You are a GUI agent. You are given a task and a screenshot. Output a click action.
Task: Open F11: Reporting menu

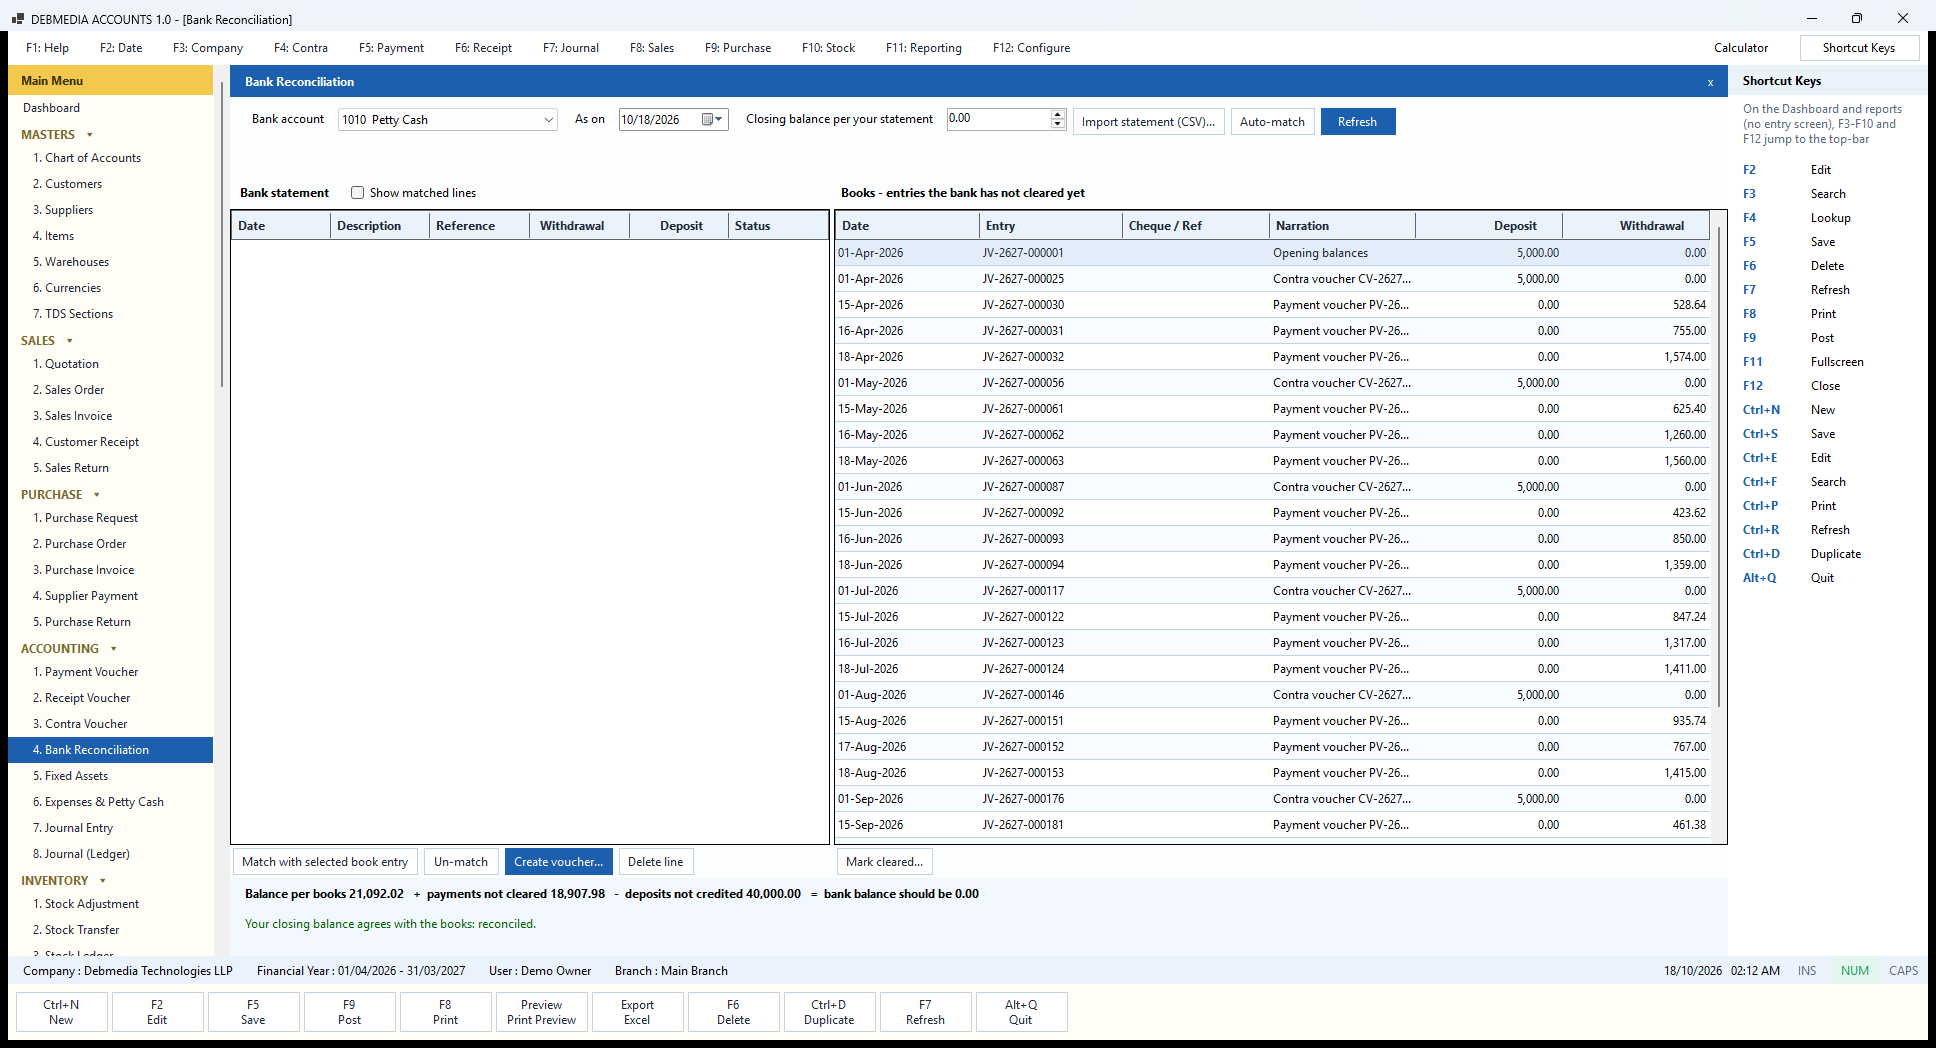click(x=924, y=48)
